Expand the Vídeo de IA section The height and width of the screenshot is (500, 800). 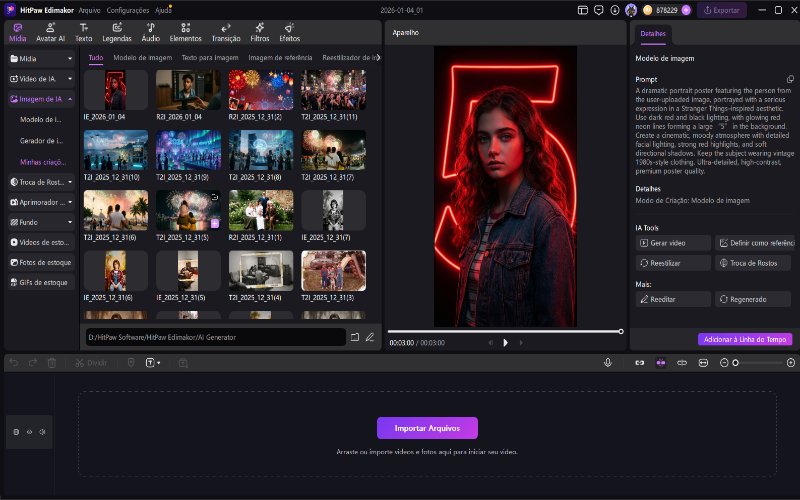click(x=42, y=79)
